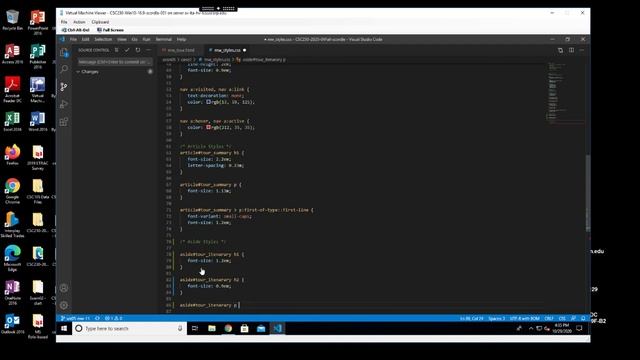Click the Open Changes icon in the editor toolbar

click(x=560, y=50)
